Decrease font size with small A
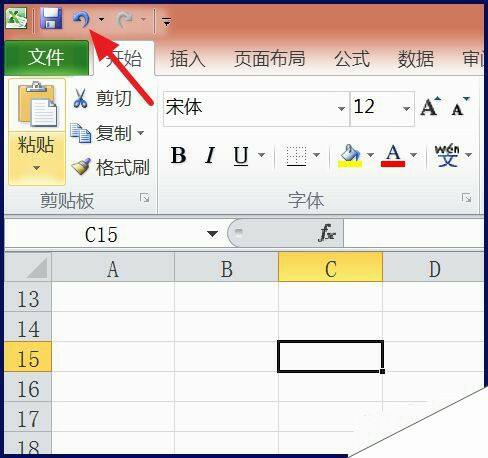 click(460, 107)
